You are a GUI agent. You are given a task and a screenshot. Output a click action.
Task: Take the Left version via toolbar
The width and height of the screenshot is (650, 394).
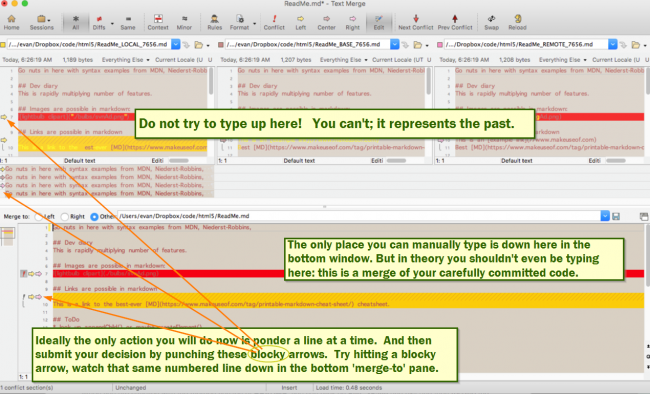(301, 22)
